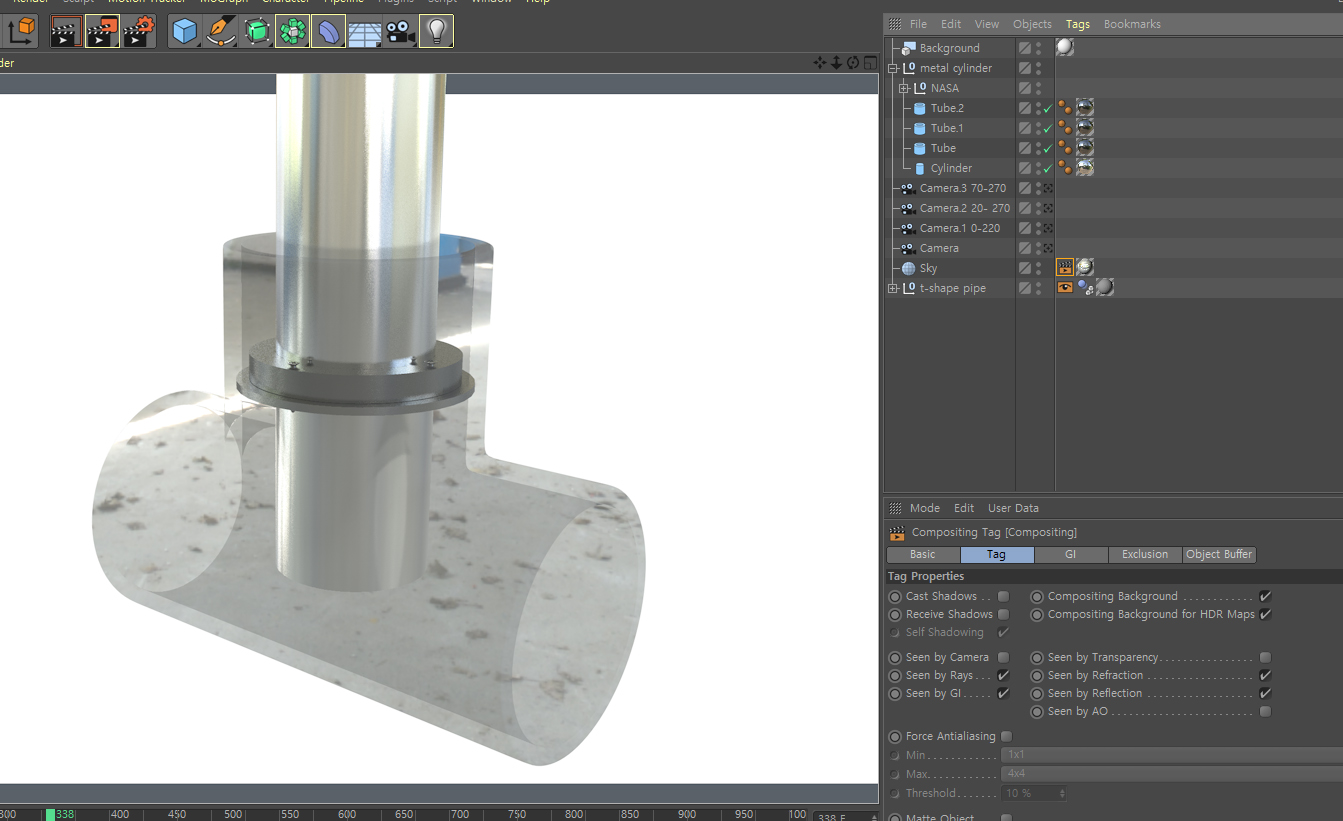
Task: Open Object Manager Tags menu
Action: coord(1078,24)
